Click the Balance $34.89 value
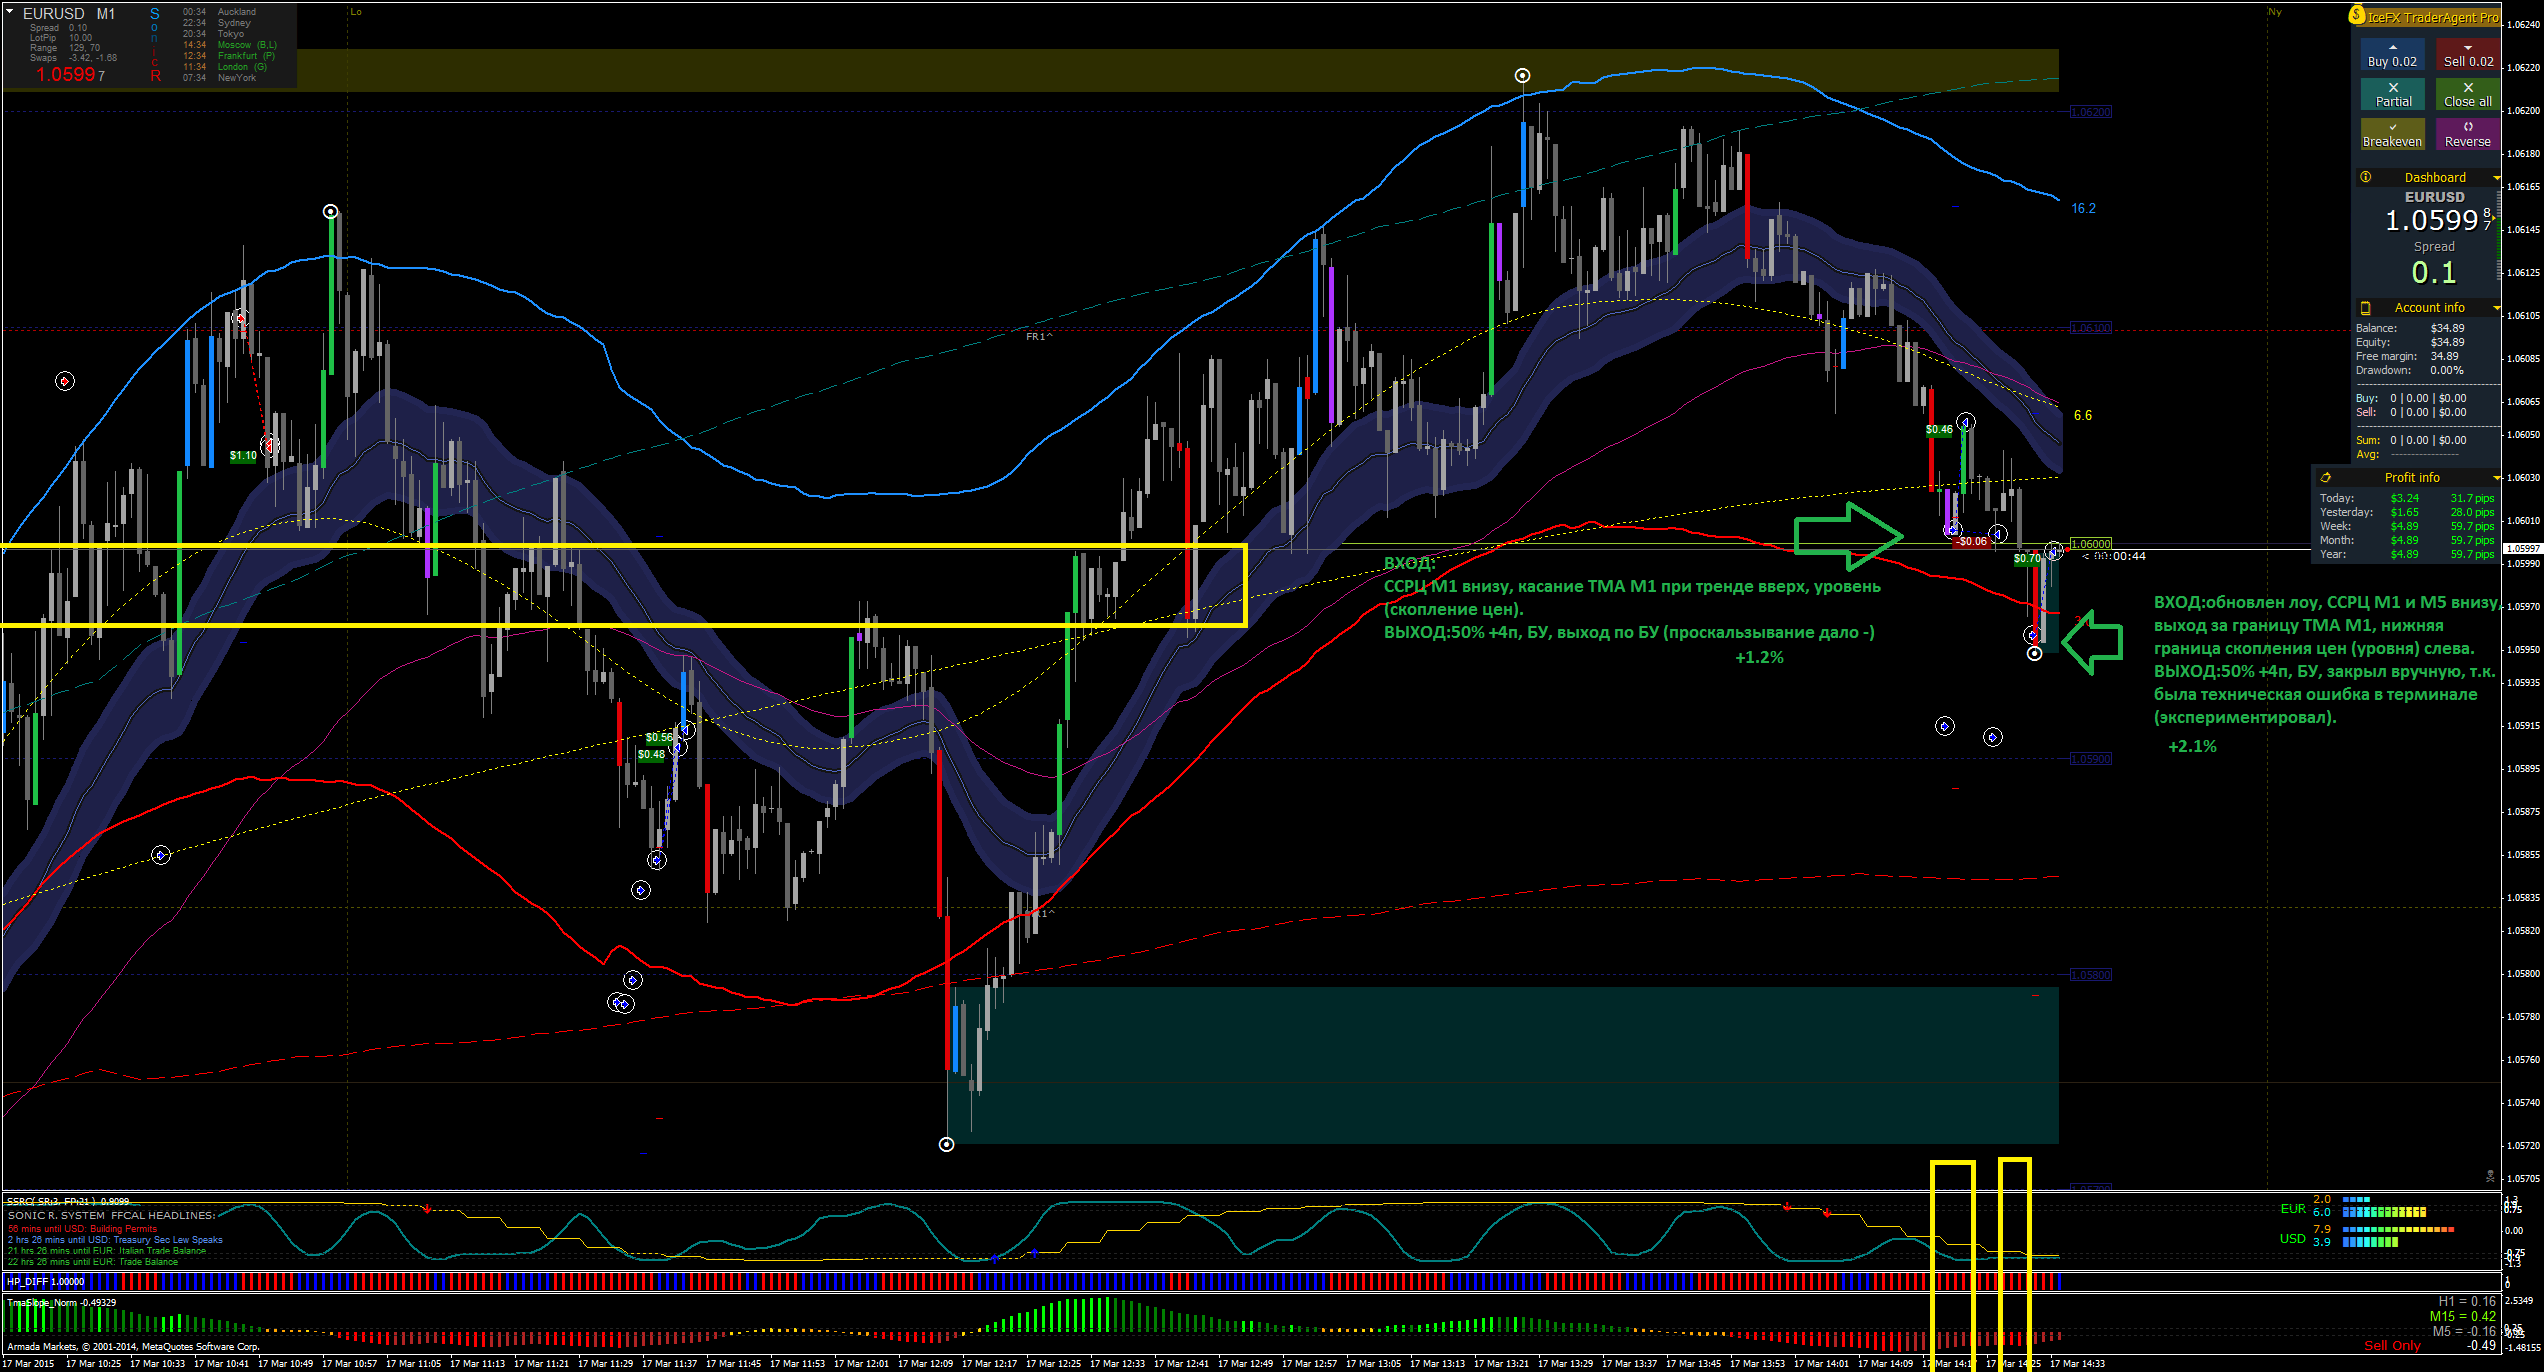 coord(2447,328)
